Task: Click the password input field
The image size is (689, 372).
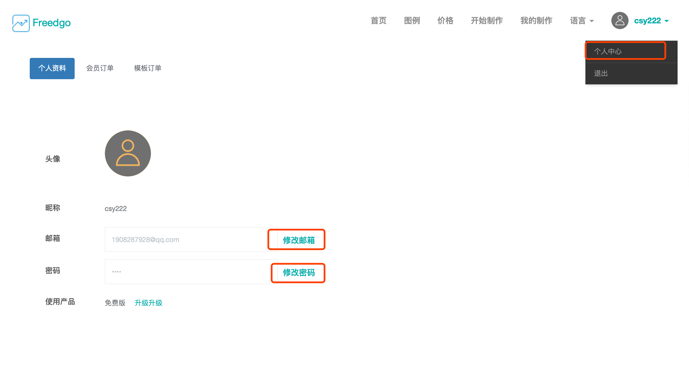Action: [x=191, y=272]
